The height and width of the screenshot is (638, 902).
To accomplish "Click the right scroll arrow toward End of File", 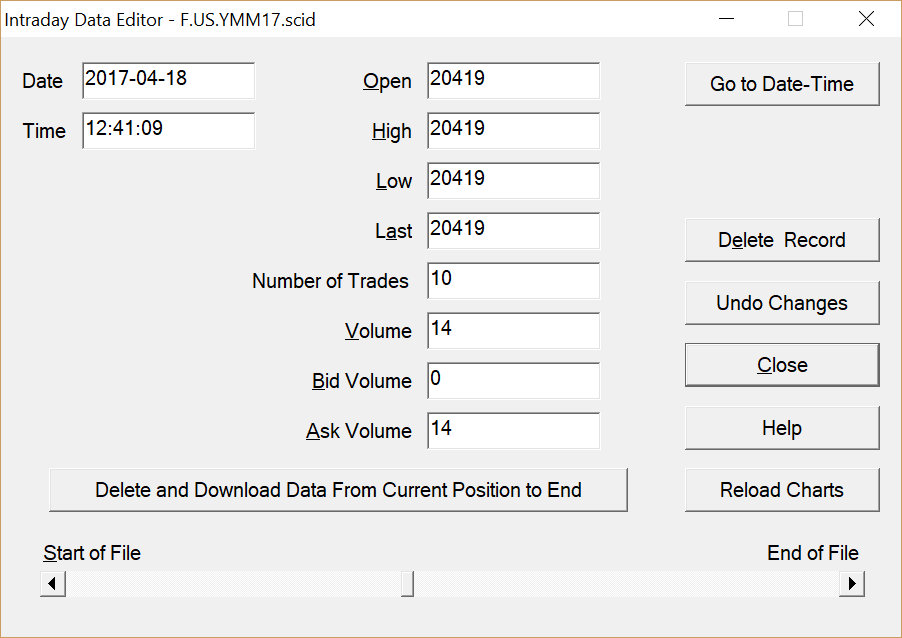I will [852, 583].
